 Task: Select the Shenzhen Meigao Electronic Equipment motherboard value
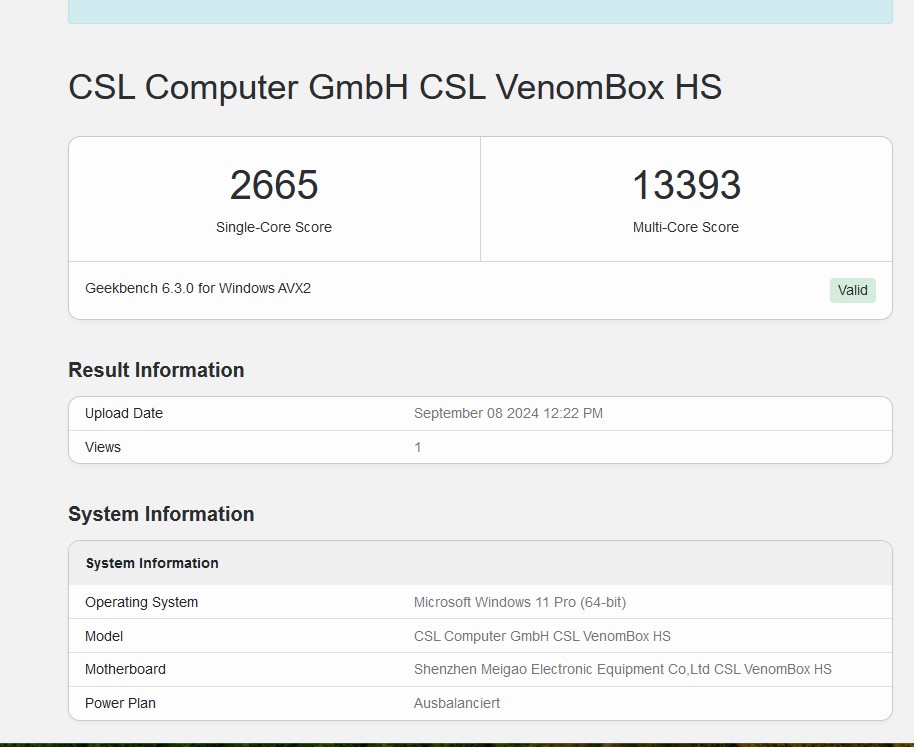623,669
